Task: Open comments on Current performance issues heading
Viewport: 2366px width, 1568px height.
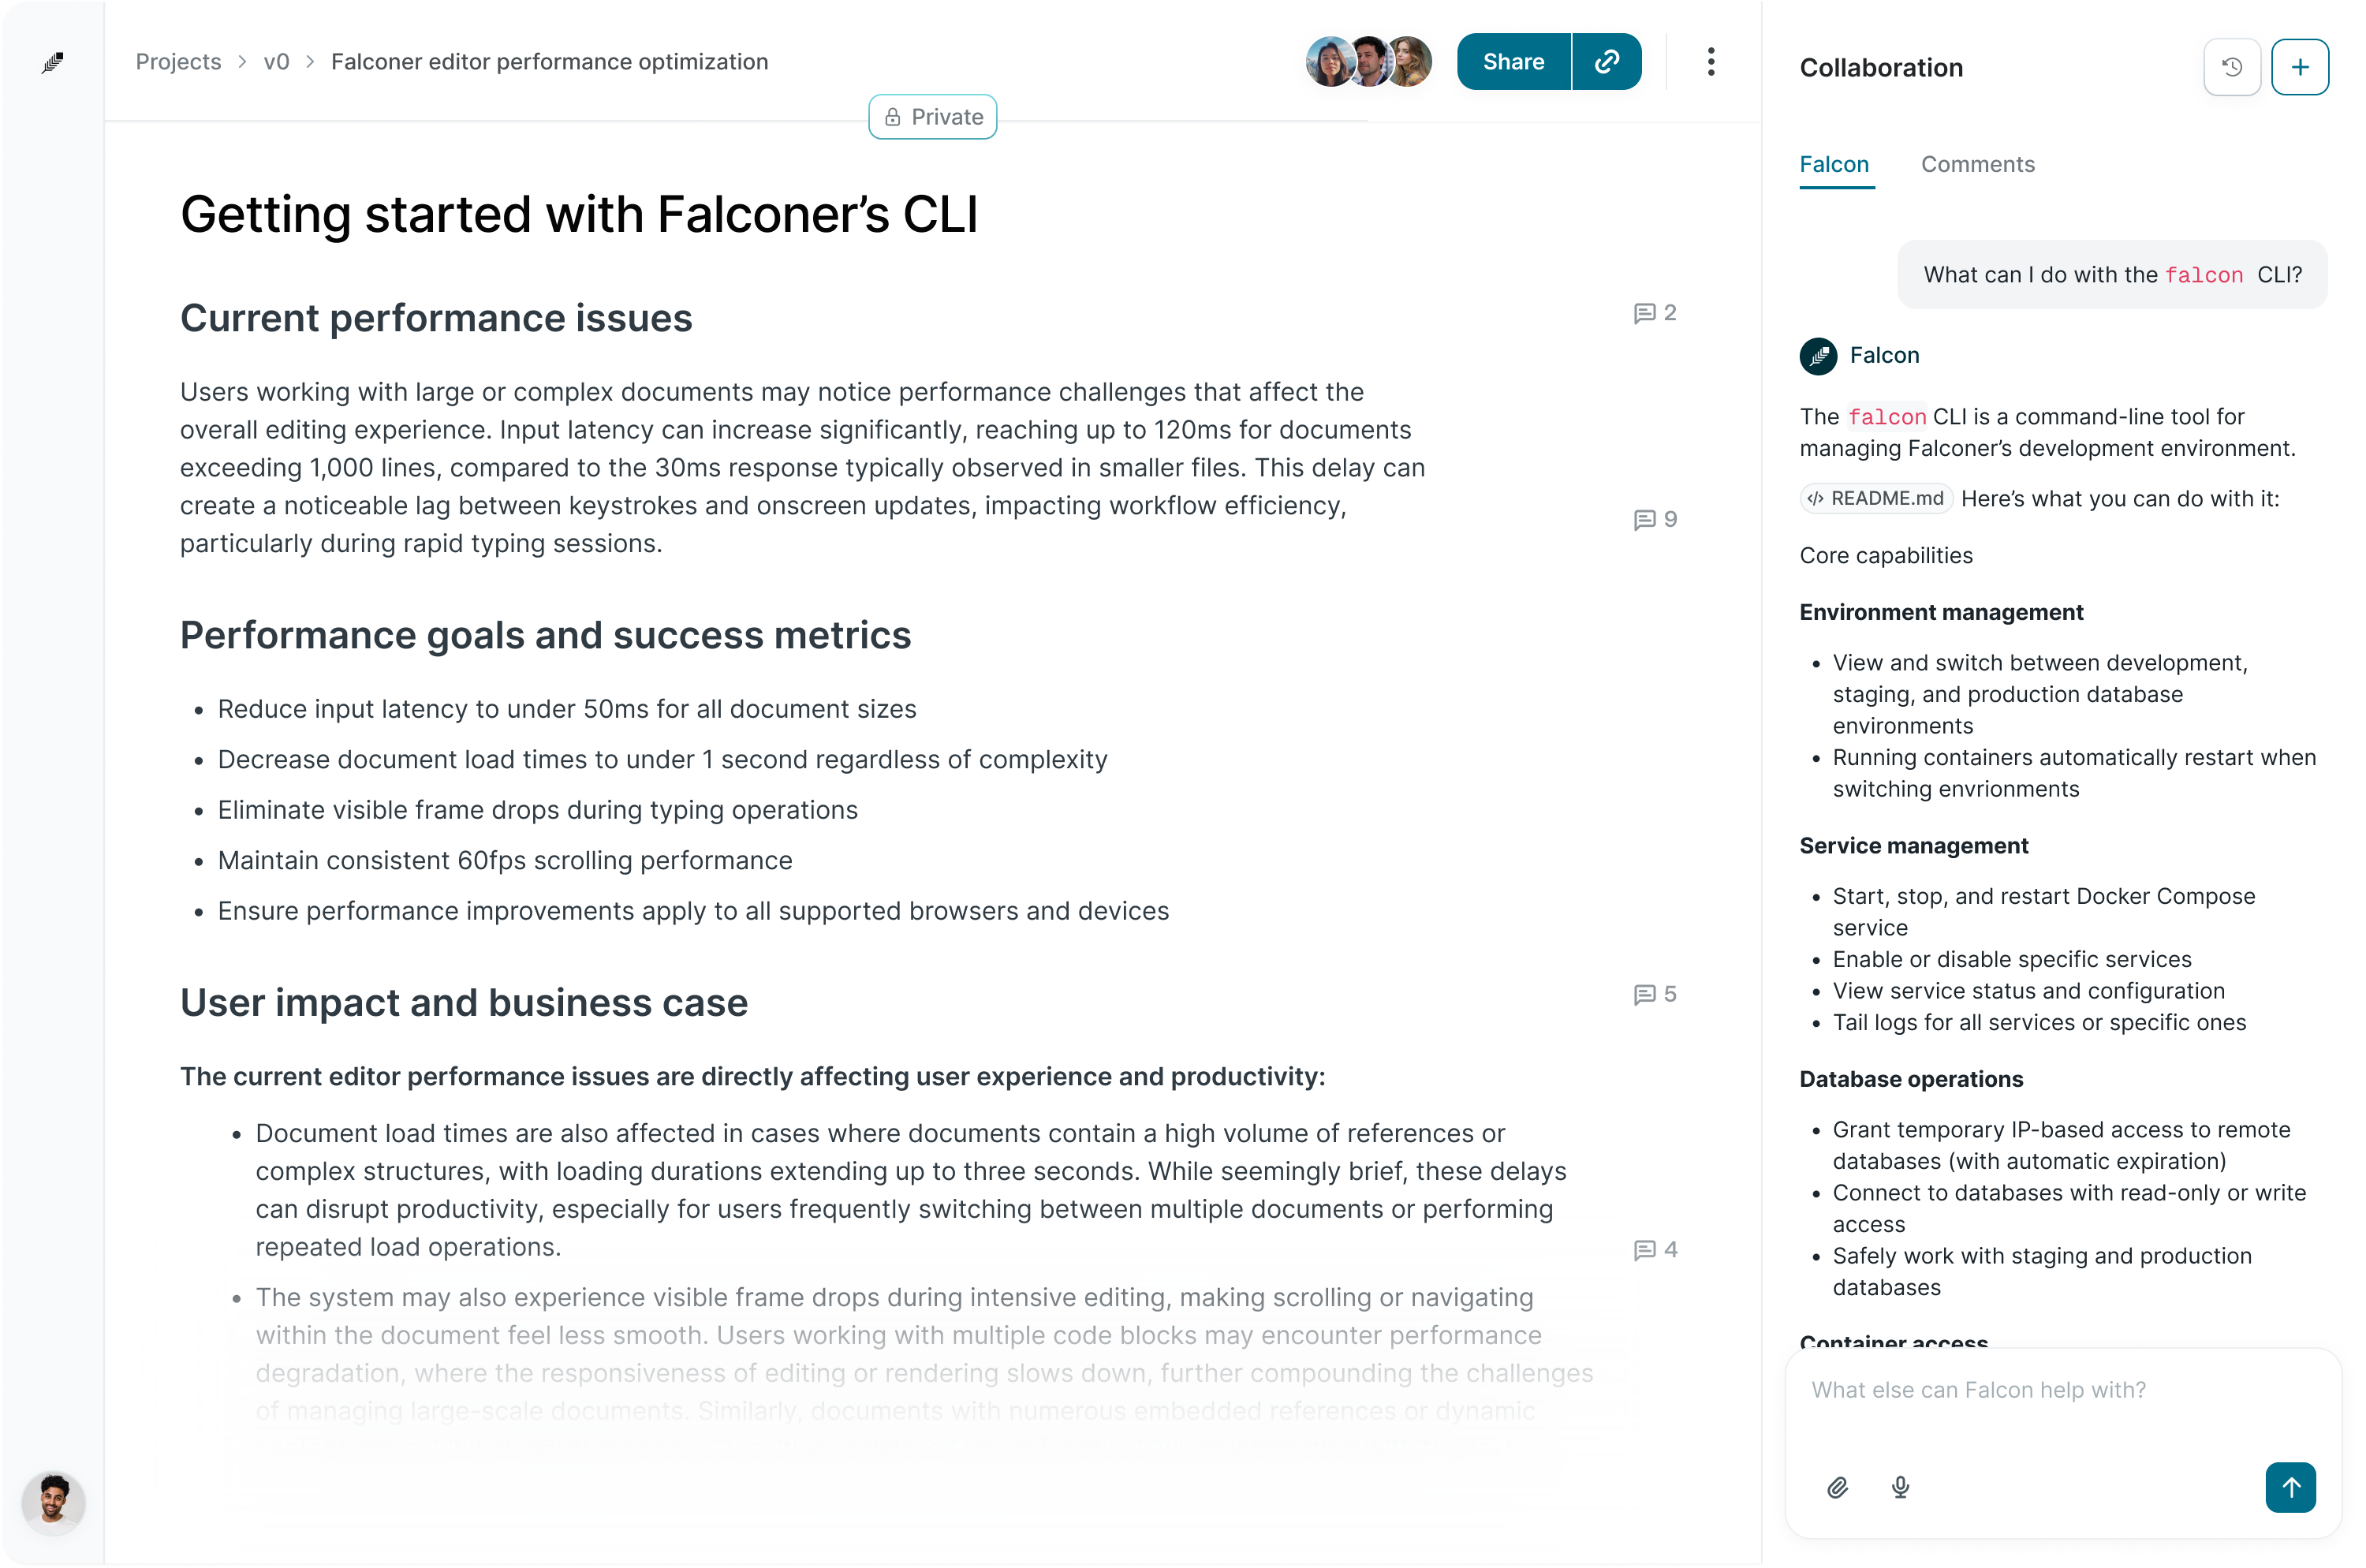Action: (1654, 313)
